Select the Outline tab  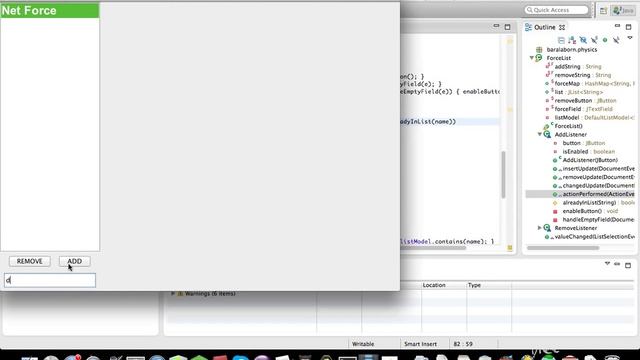click(x=544, y=27)
